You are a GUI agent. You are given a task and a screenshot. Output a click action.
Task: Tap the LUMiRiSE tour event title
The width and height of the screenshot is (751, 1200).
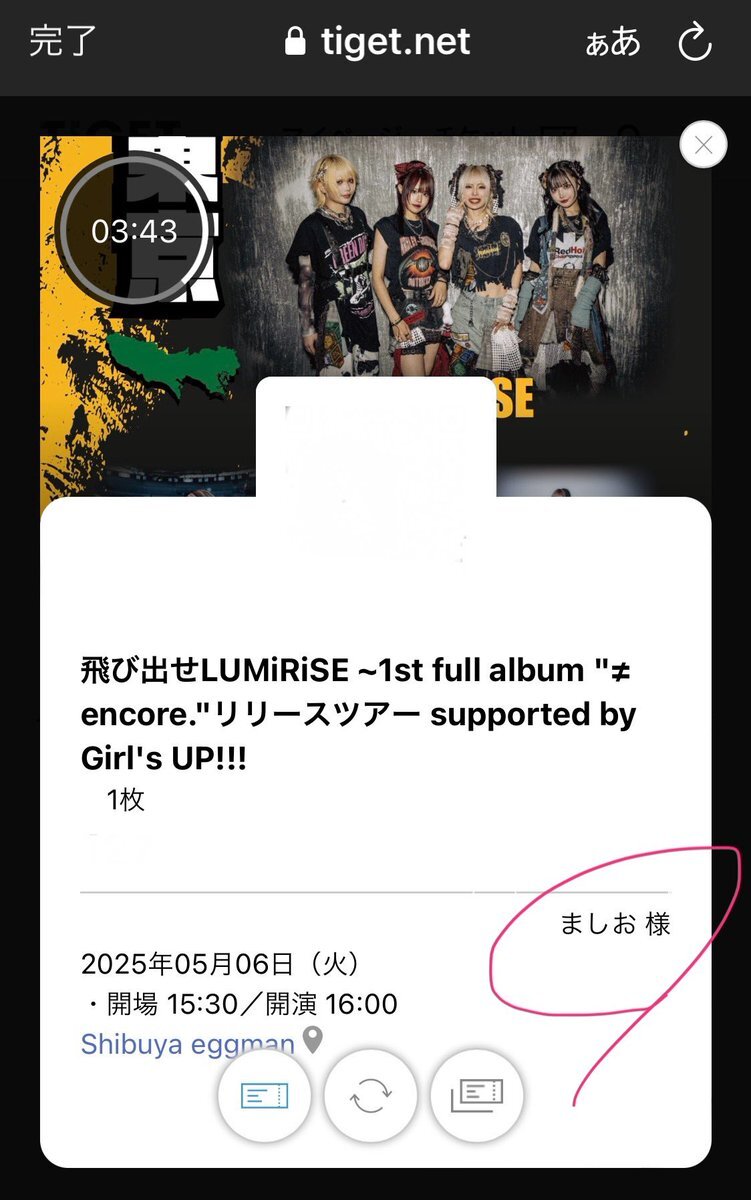click(358, 715)
